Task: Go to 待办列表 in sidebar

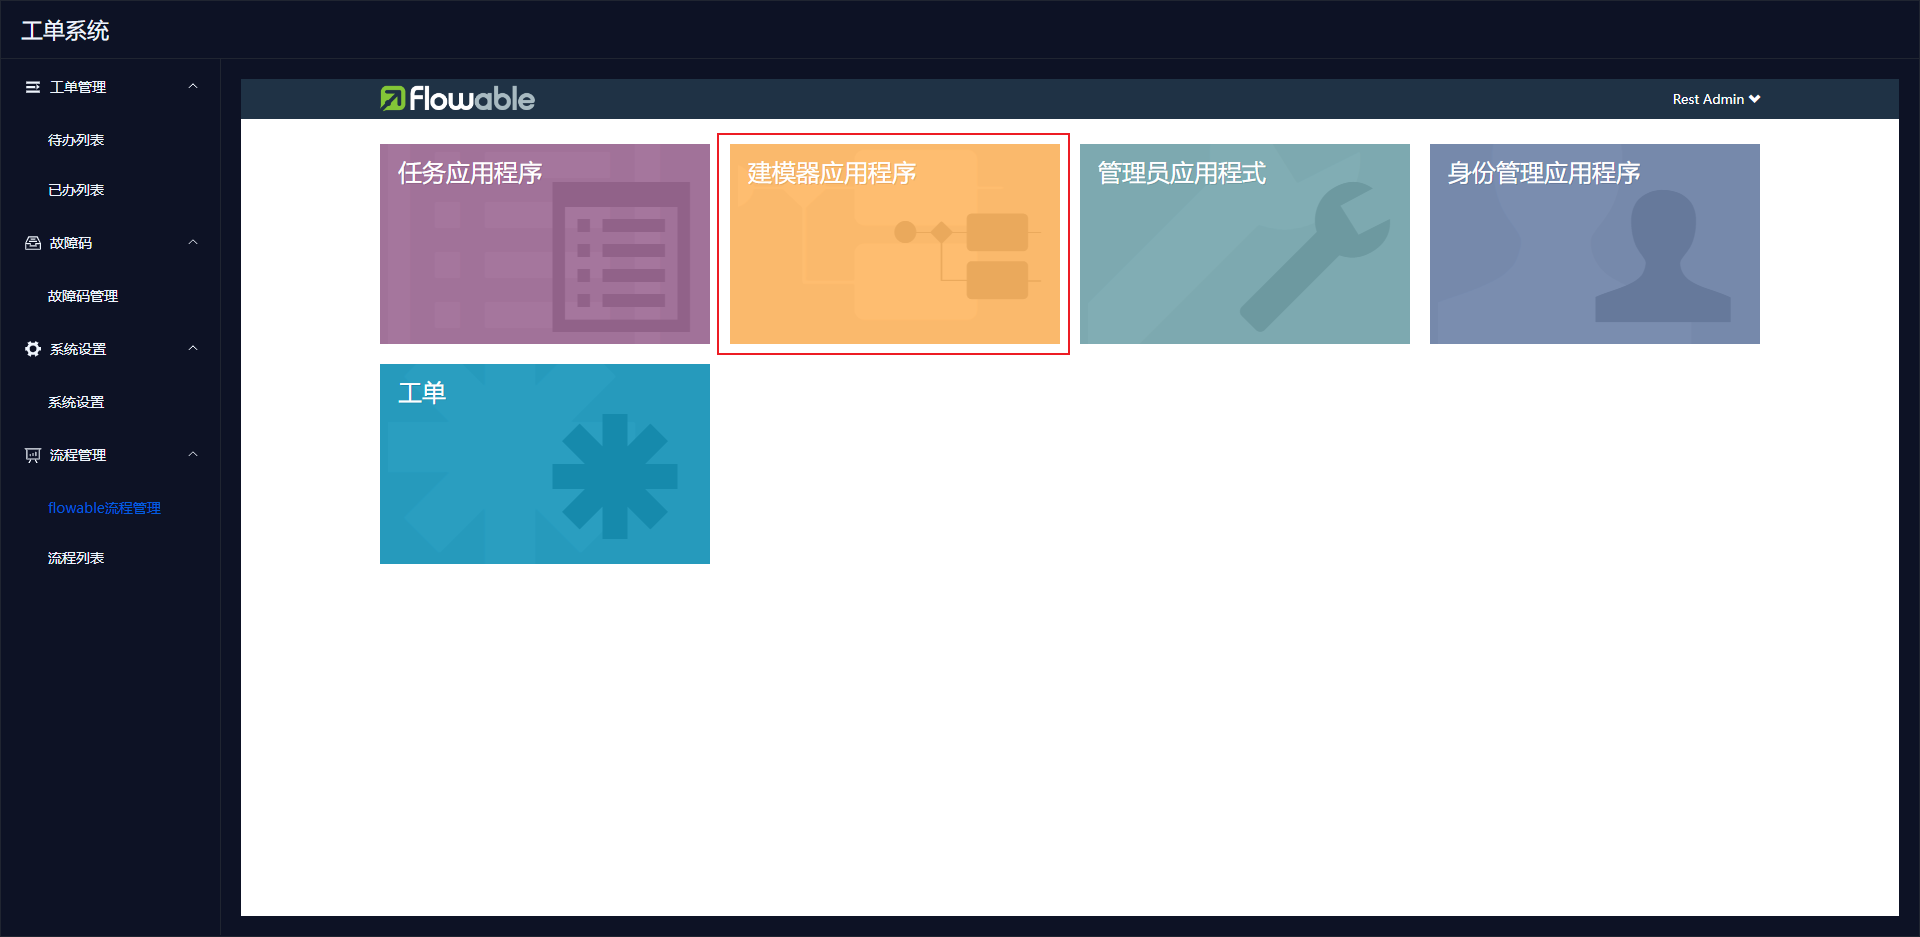Action: (76, 140)
